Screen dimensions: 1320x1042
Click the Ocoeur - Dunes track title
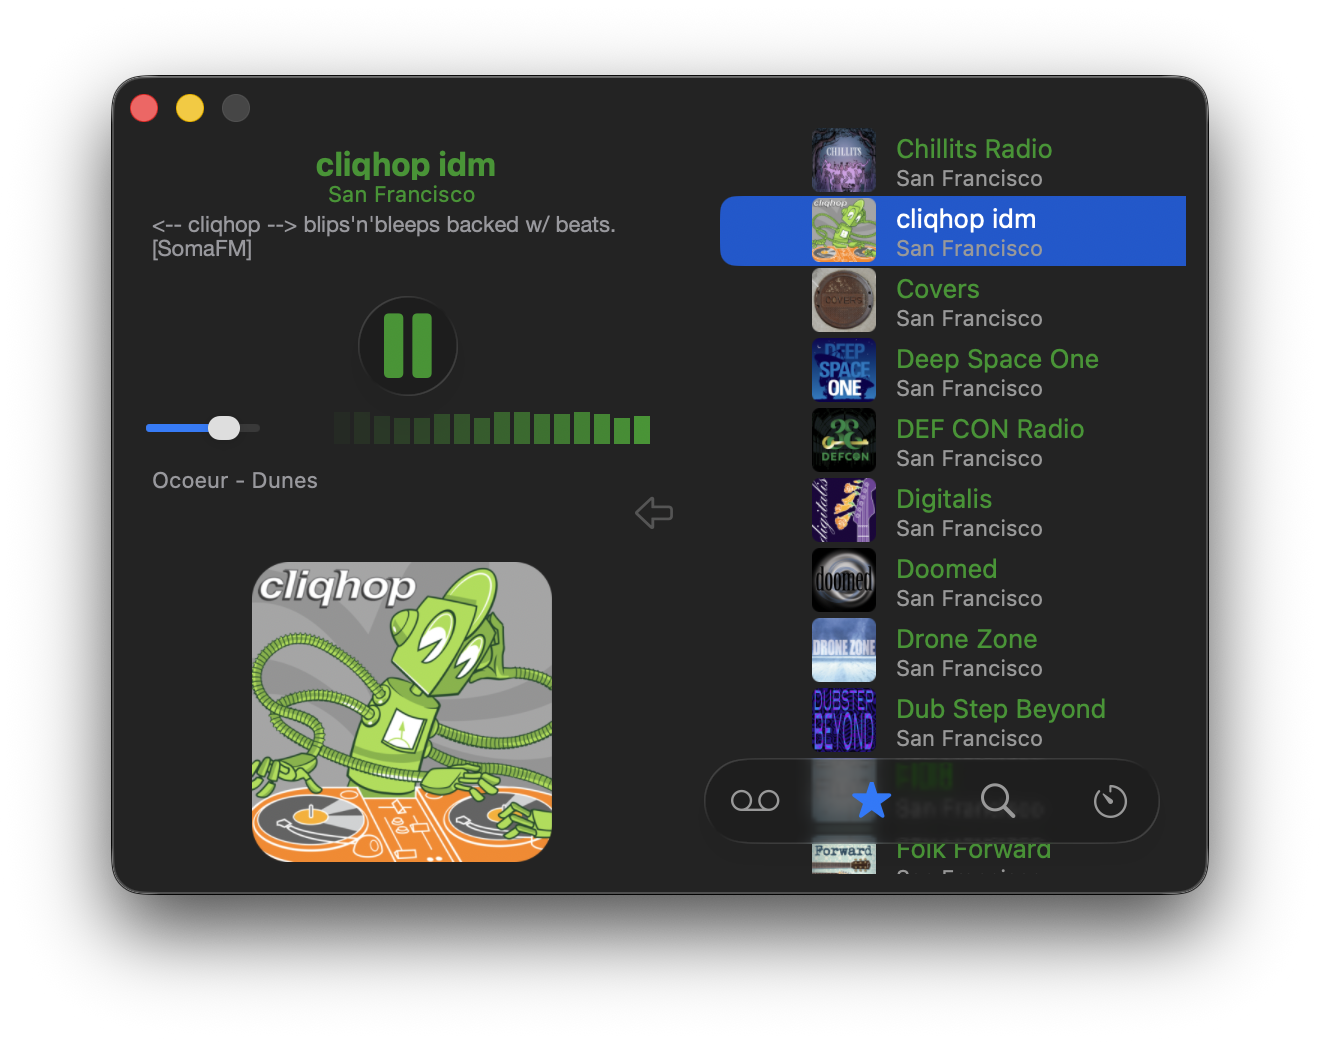tap(235, 481)
